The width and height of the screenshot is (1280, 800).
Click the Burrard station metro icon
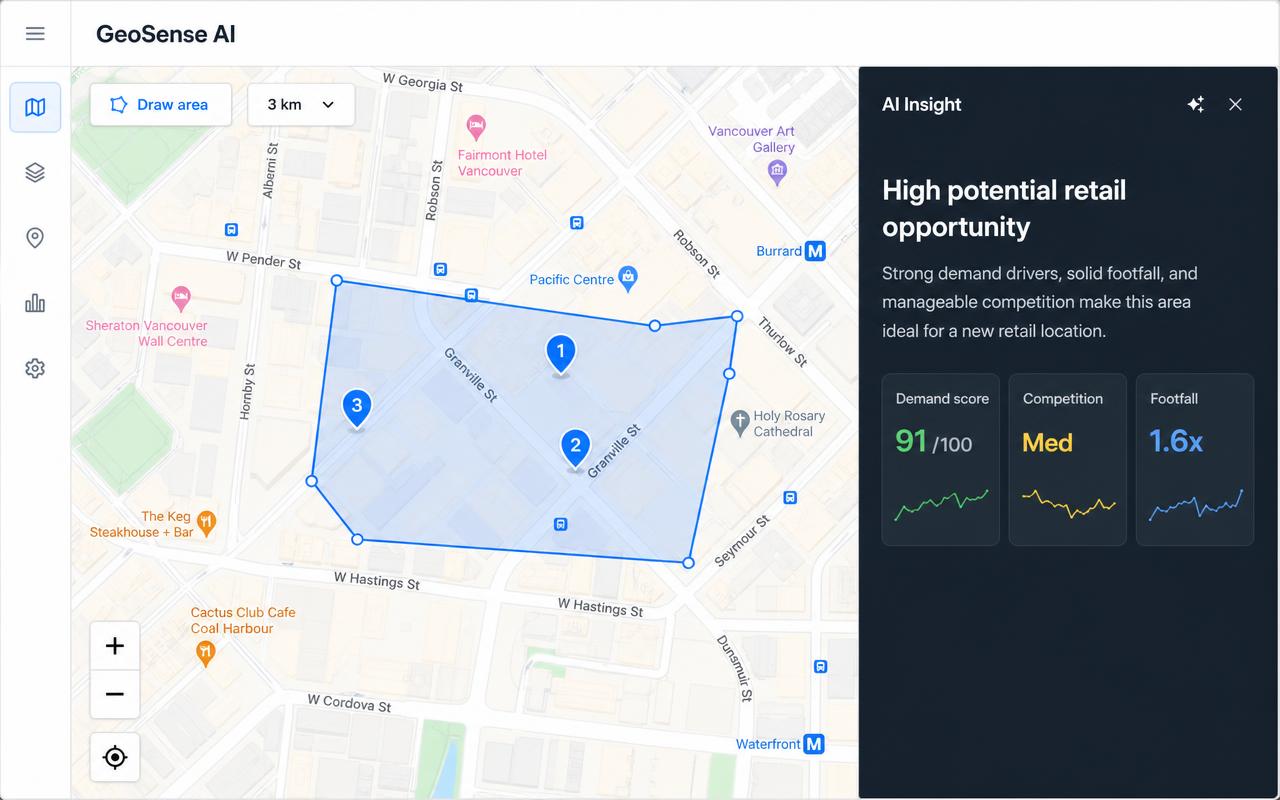816,251
